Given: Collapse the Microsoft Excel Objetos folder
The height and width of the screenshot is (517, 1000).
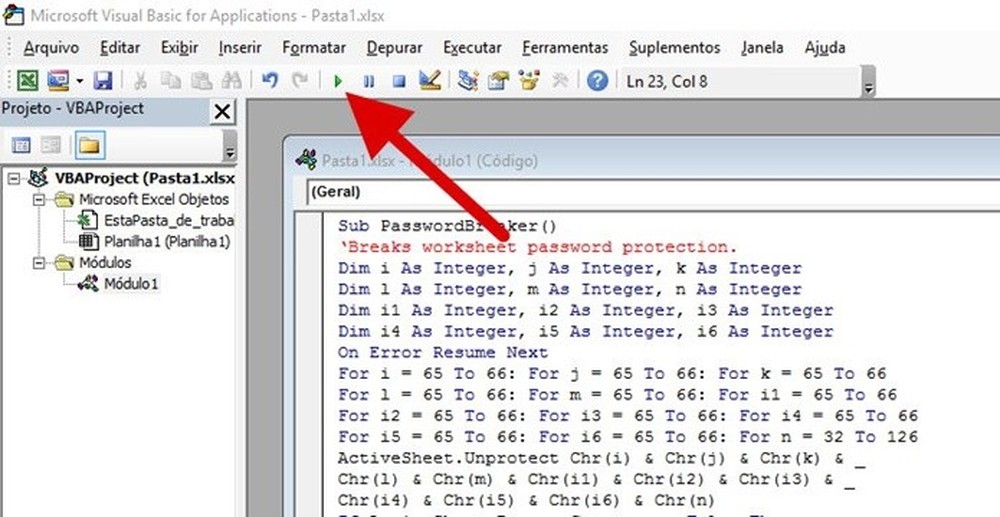Looking at the screenshot, I should [40, 200].
